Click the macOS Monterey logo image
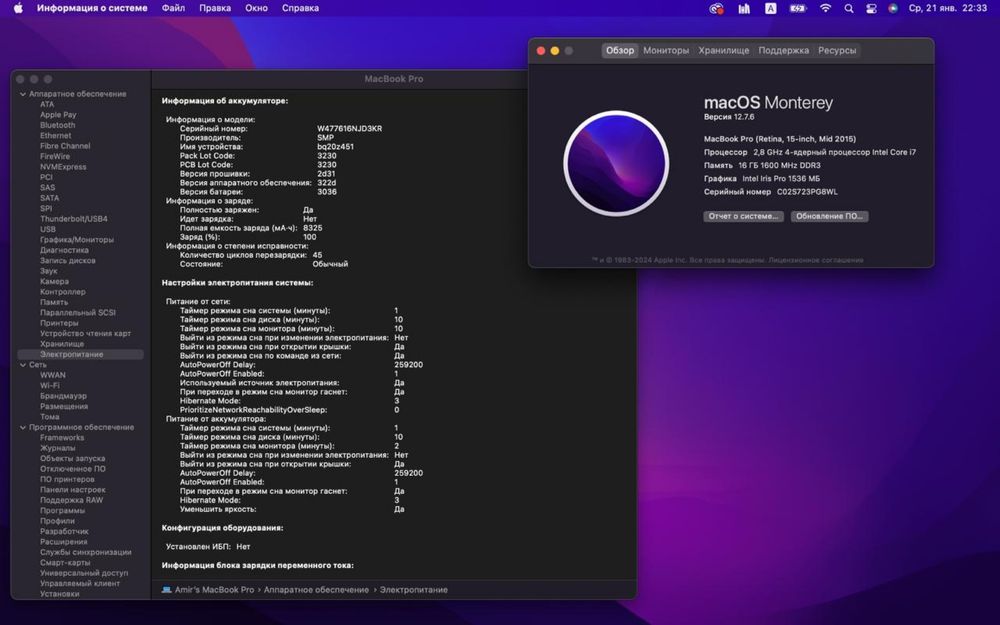Screen dimensions: 1000x625 tap(616, 163)
